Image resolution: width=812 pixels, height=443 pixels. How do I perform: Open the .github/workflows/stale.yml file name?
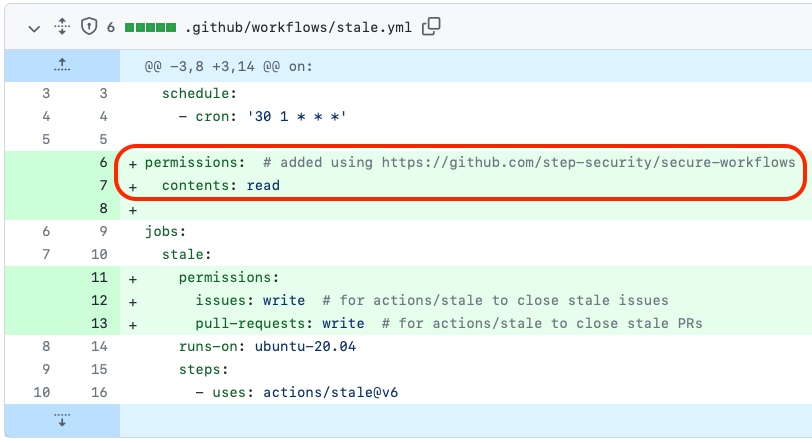tap(298, 27)
